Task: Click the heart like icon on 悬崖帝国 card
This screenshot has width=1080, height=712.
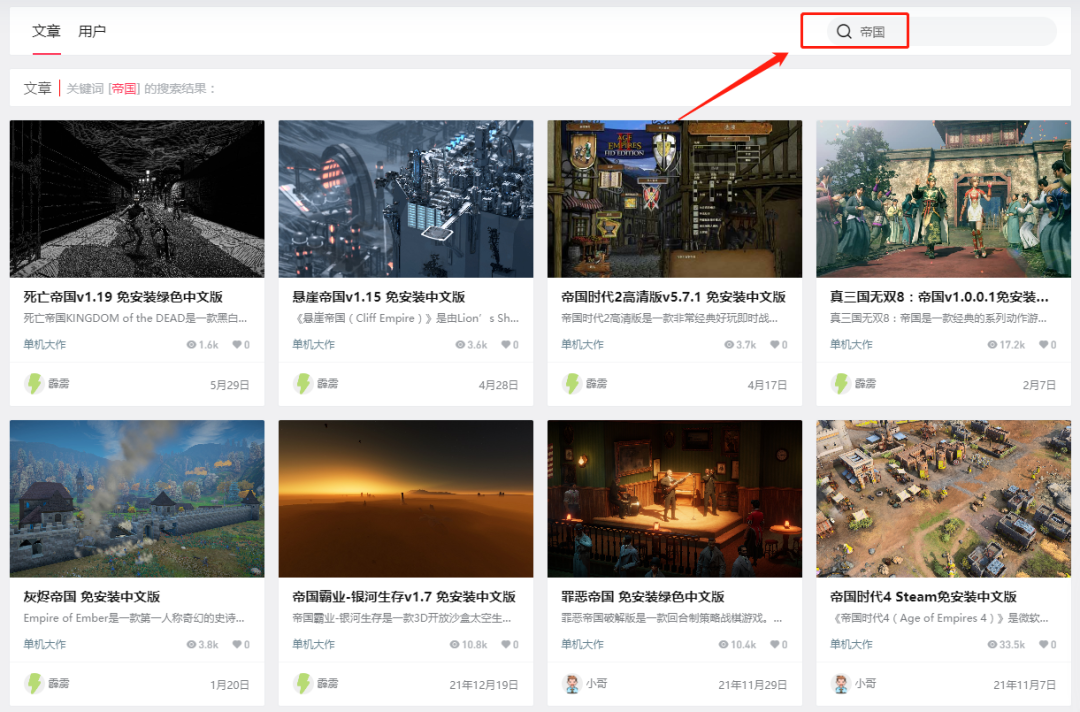Action: tap(506, 344)
